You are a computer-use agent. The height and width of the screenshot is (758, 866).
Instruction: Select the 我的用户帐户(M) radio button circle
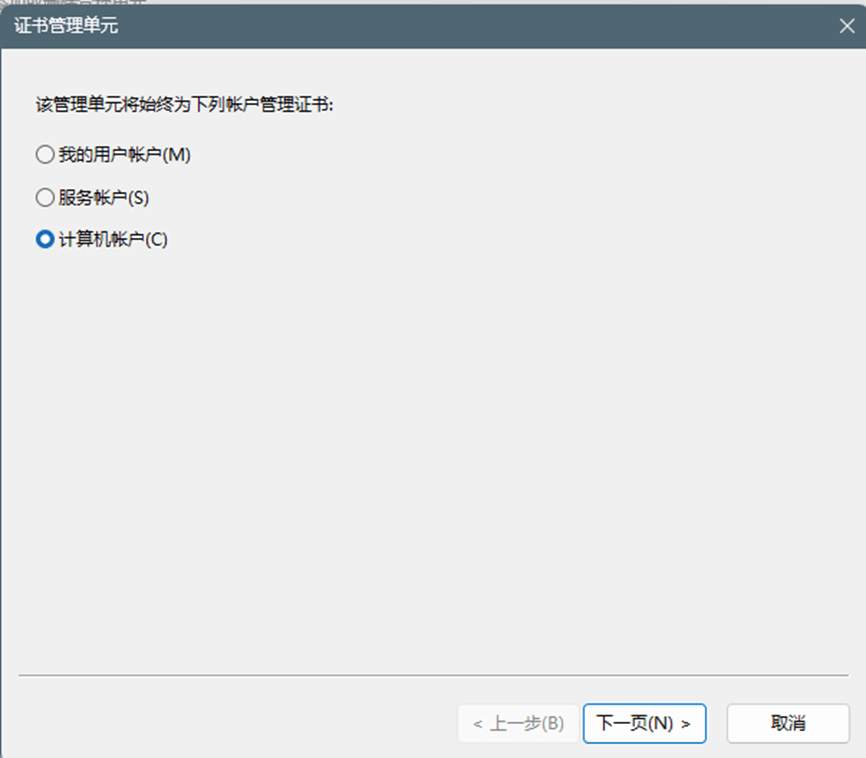point(45,155)
